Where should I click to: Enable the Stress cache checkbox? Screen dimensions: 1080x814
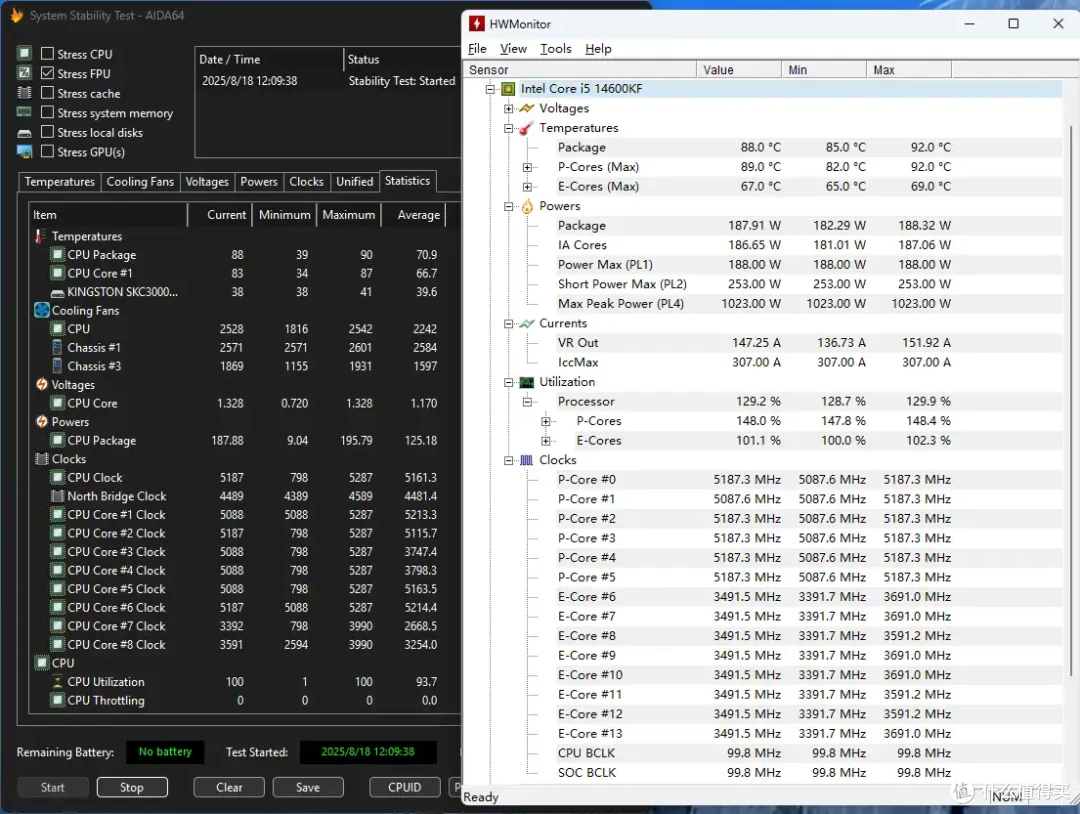click(x=48, y=93)
